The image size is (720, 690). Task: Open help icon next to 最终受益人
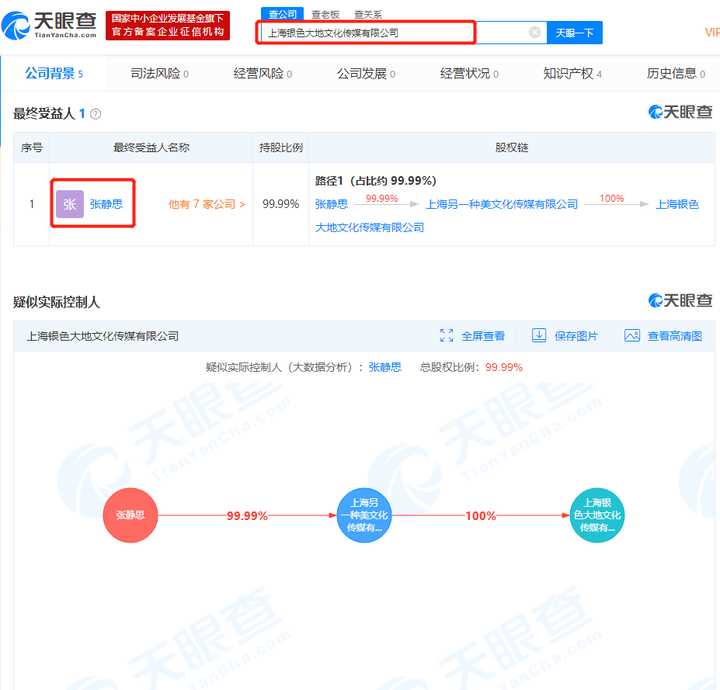pyautogui.click(x=96, y=114)
